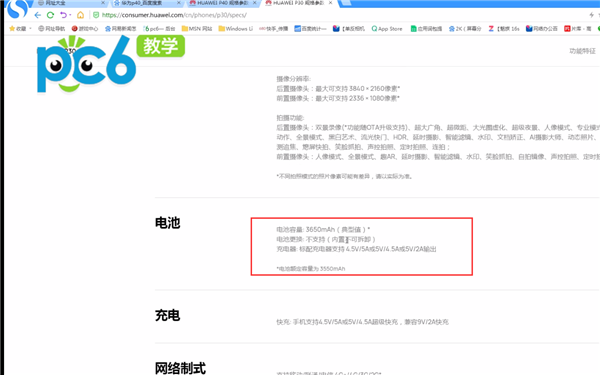The width and height of the screenshot is (600, 375).
Task: Close the HUAWEI P40 tab
Action: 255,3
